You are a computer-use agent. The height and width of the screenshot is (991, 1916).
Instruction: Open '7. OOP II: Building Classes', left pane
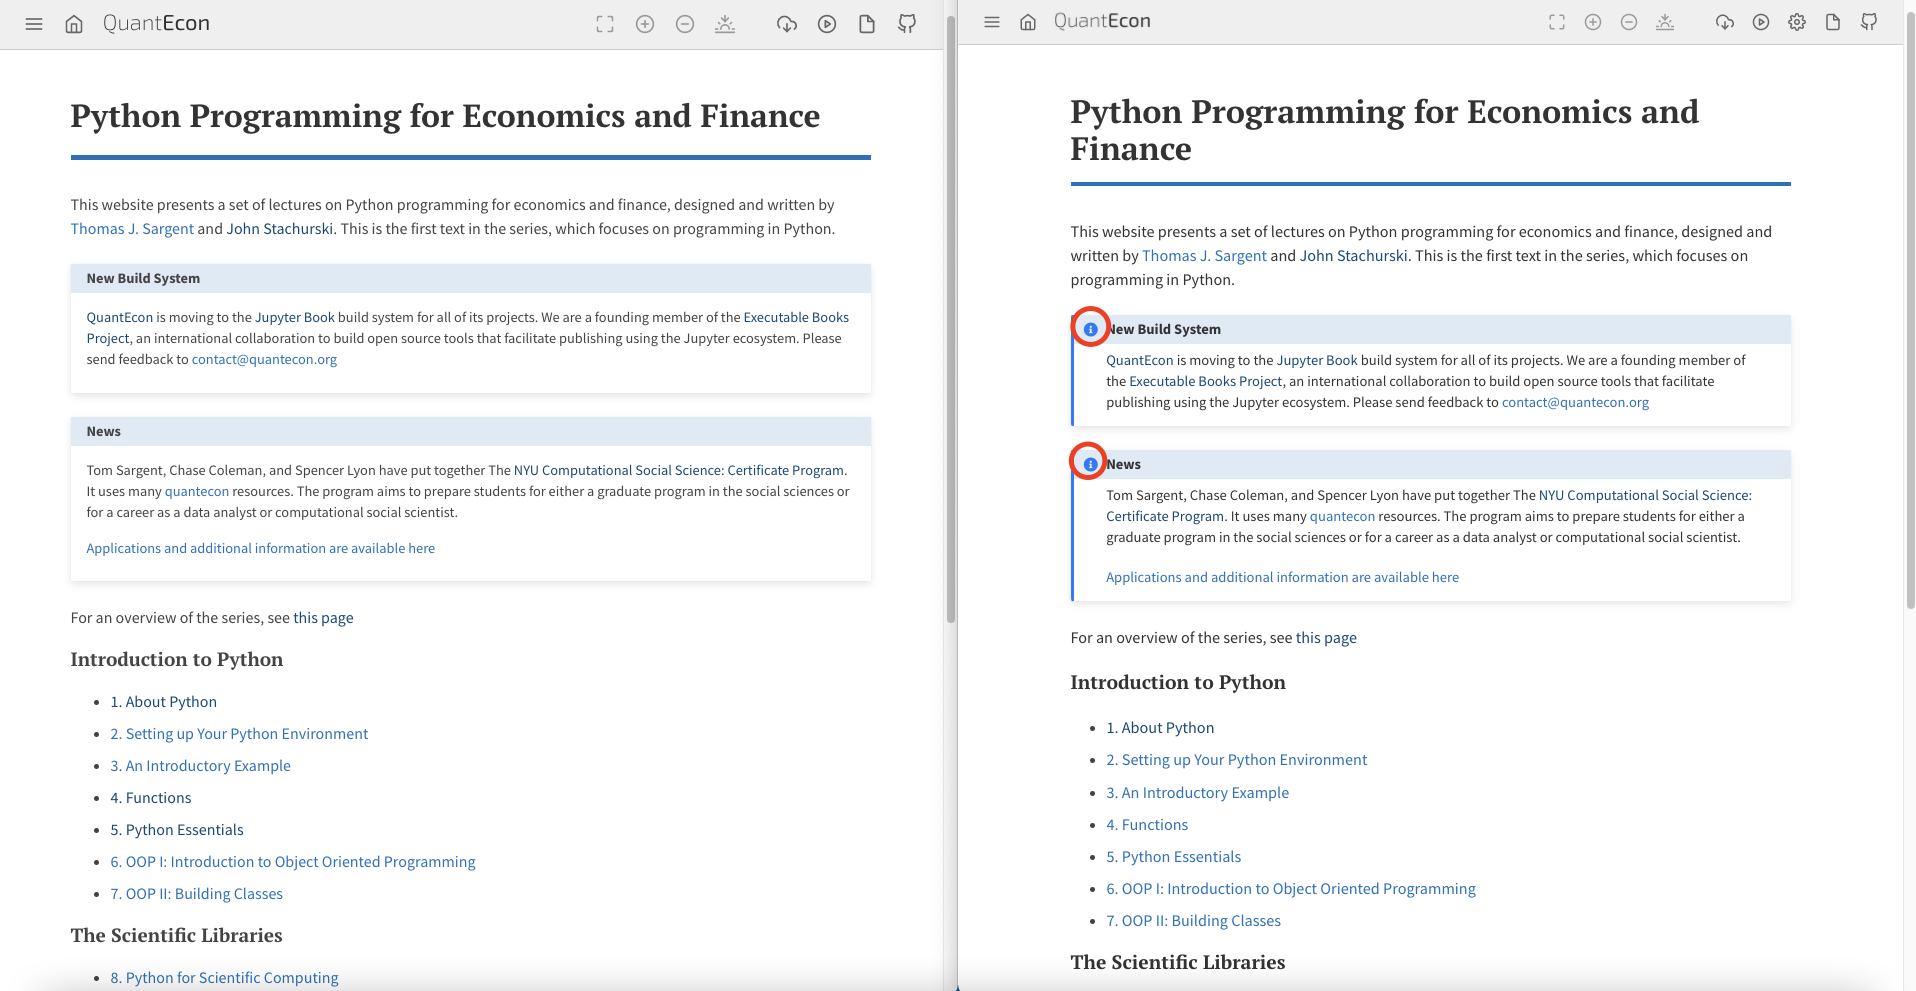pyautogui.click(x=197, y=894)
